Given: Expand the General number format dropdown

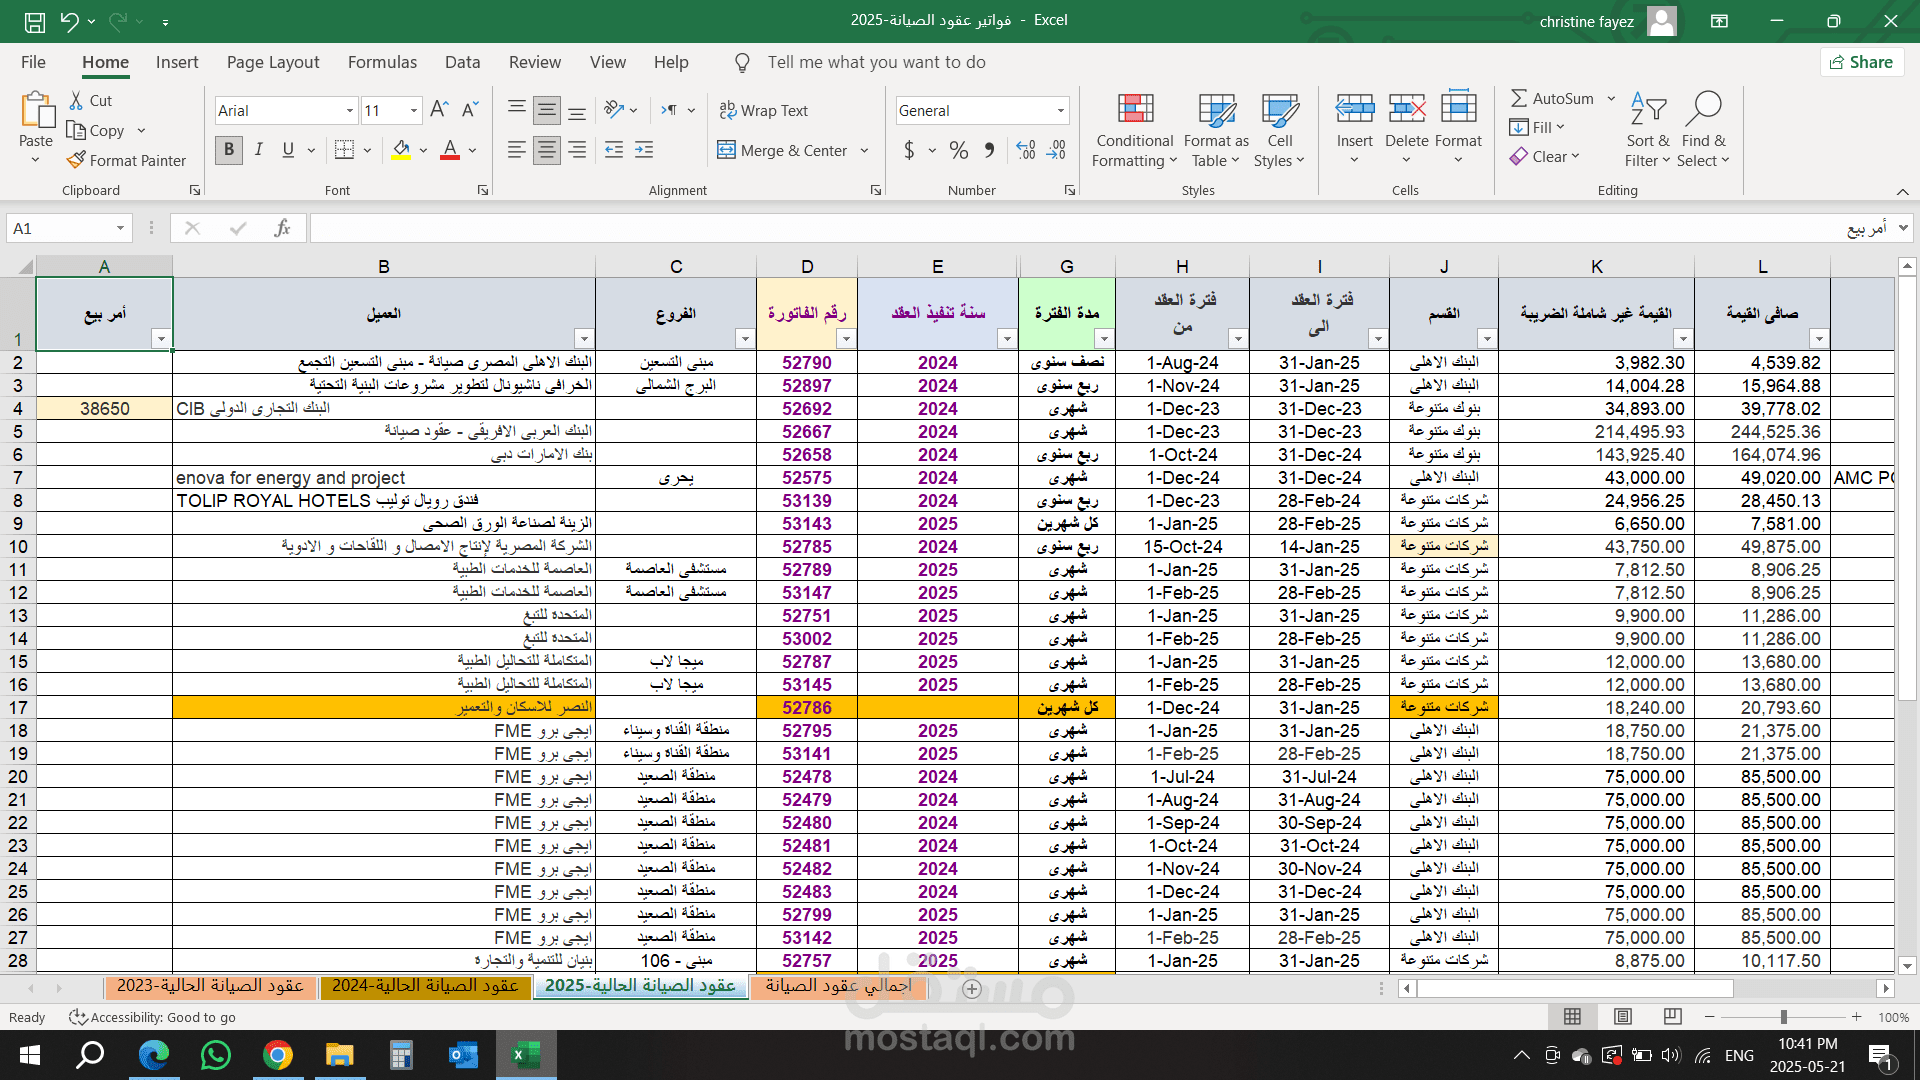Looking at the screenshot, I should click(1061, 110).
